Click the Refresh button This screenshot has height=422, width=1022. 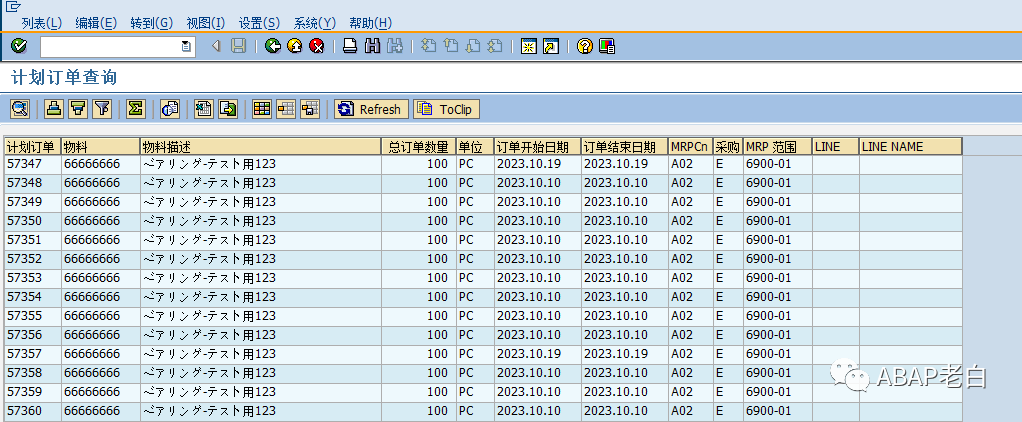[372, 109]
